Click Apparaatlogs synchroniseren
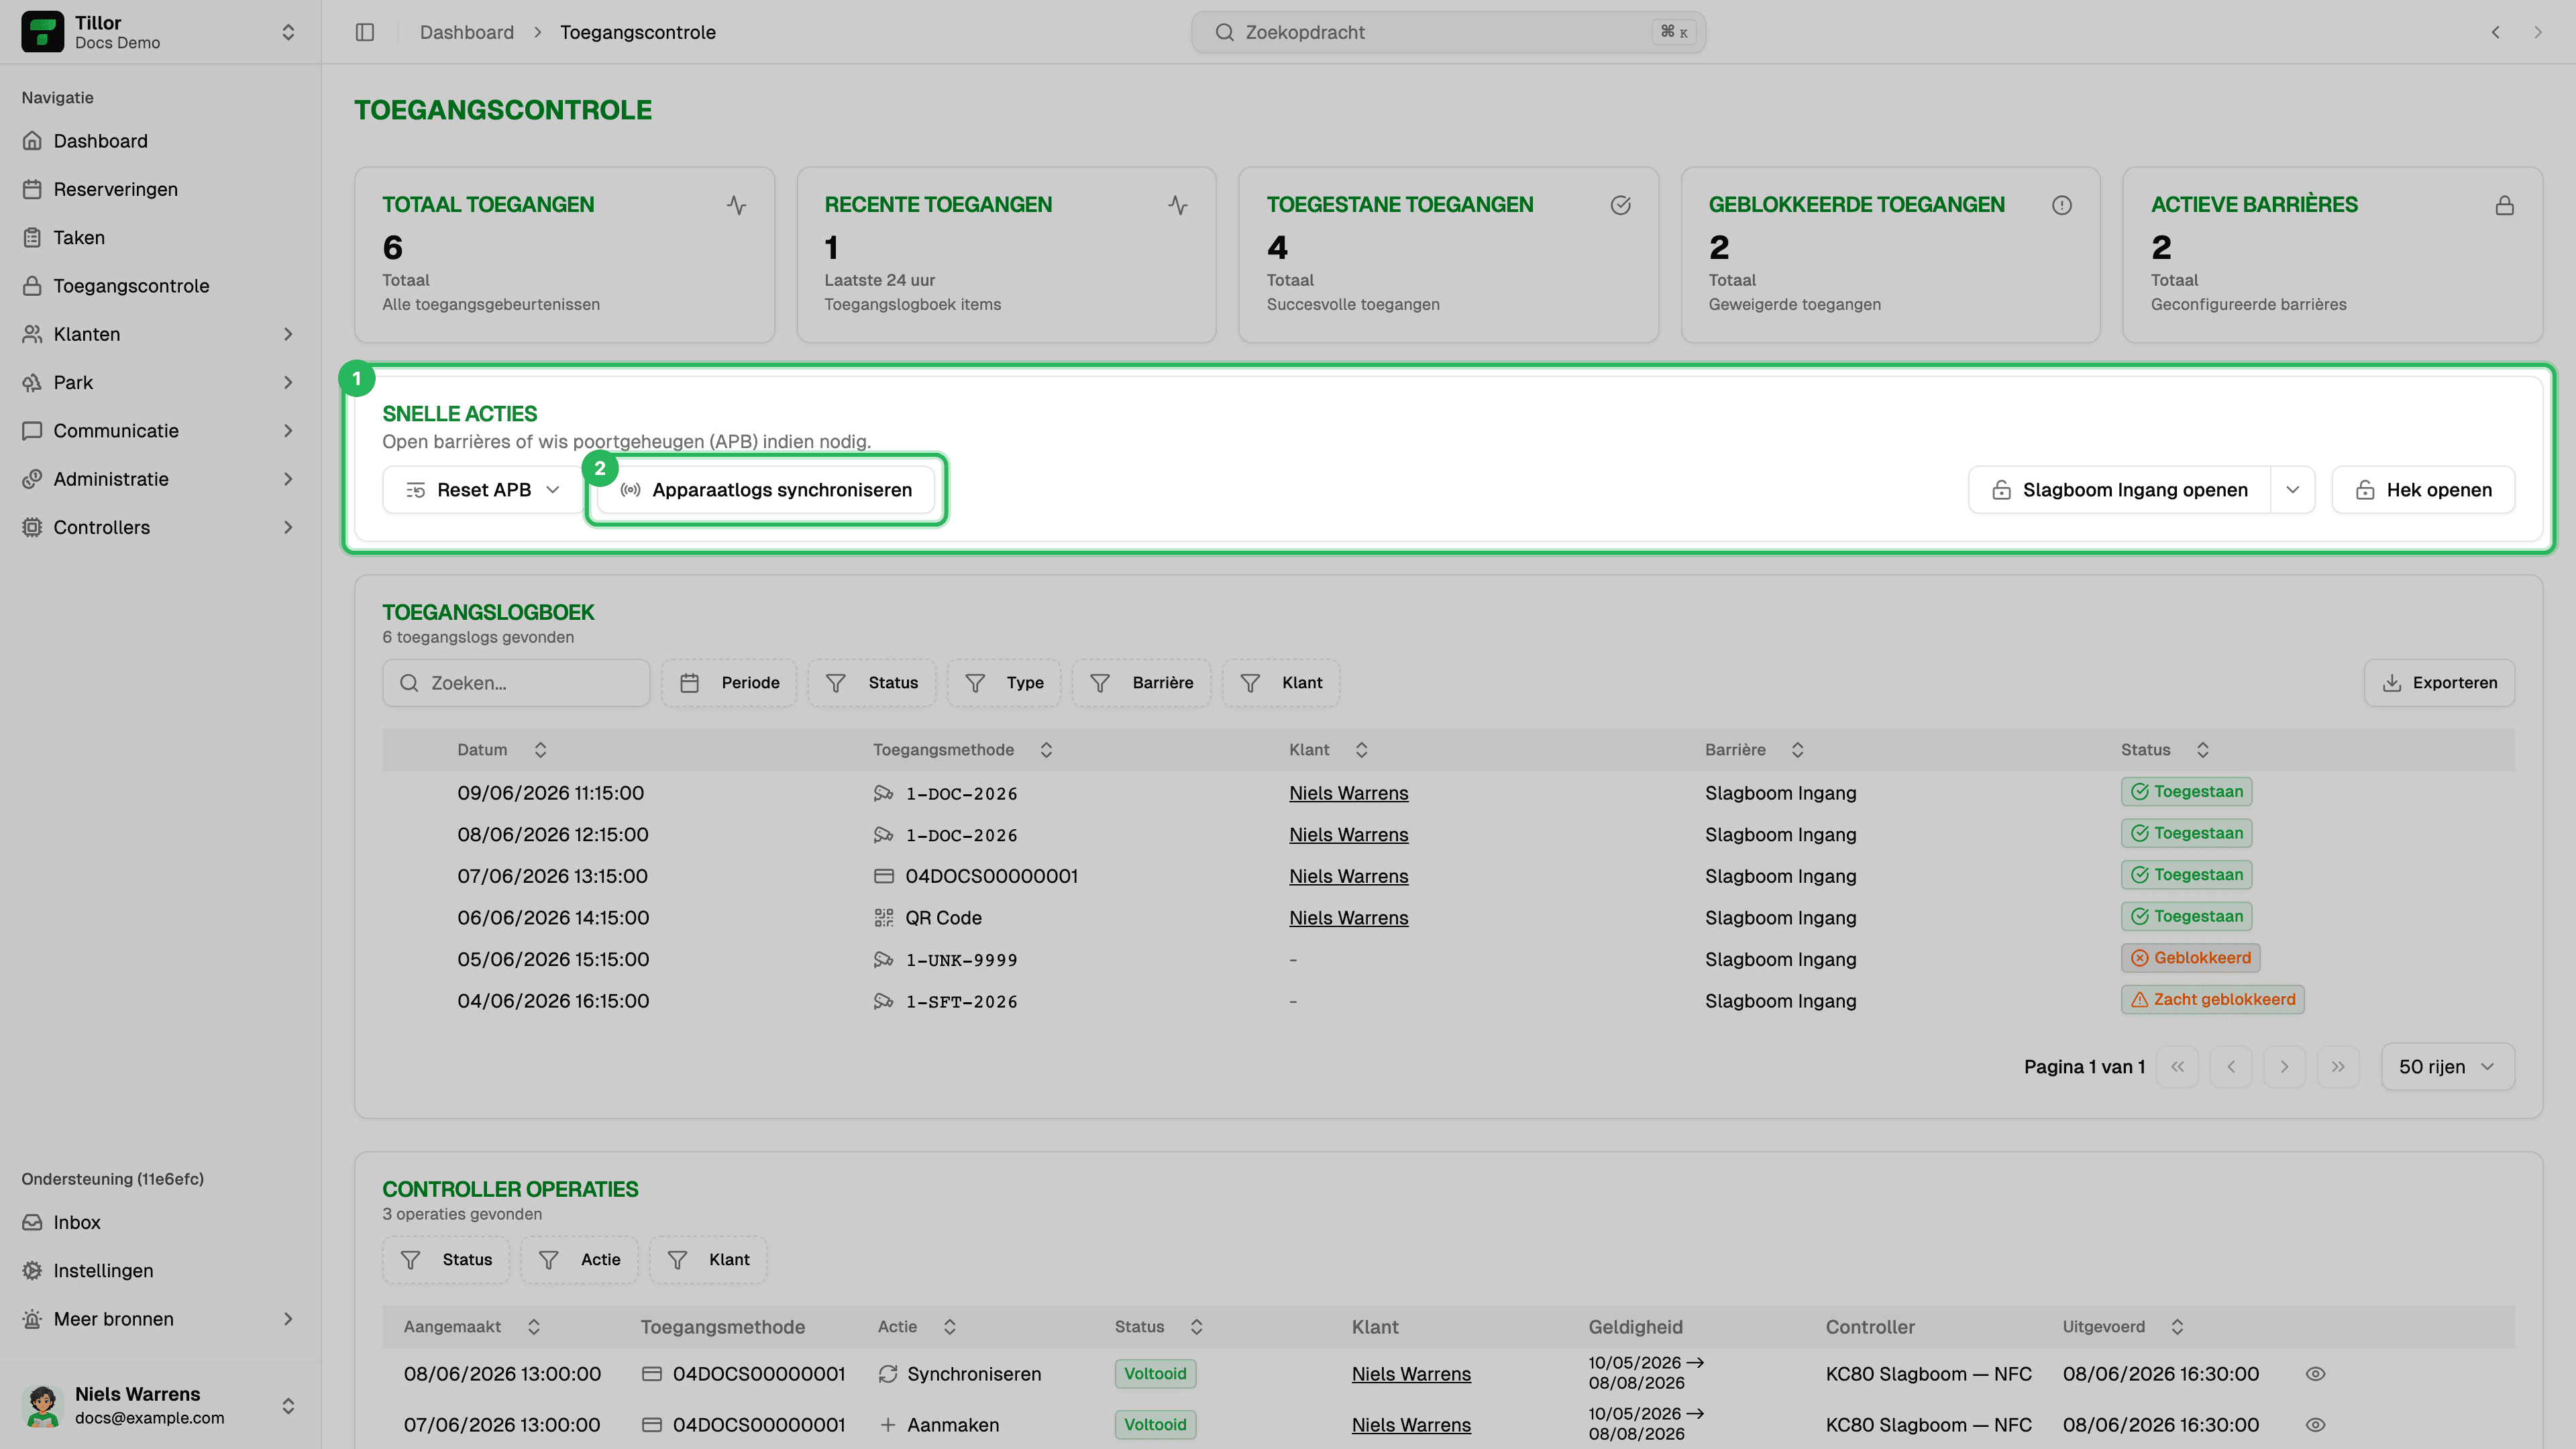Image resolution: width=2576 pixels, height=1449 pixels. click(x=766, y=490)
